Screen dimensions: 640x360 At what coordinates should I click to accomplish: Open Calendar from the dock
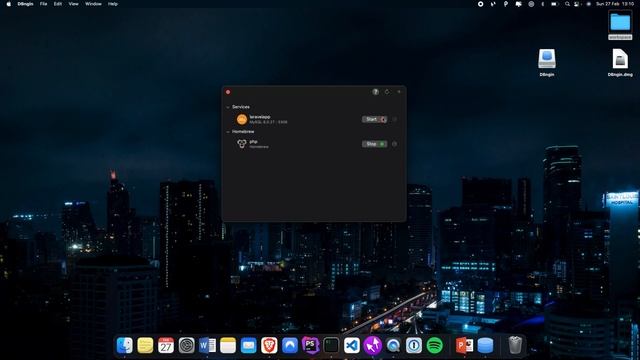pyautogui.click(x=166, y=346)
